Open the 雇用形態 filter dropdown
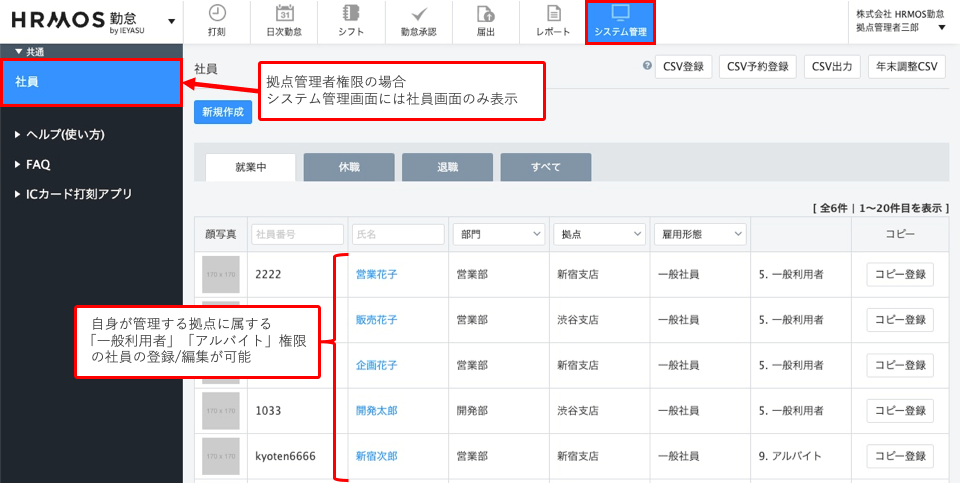960x483 pixels. (x=699, y=234)
